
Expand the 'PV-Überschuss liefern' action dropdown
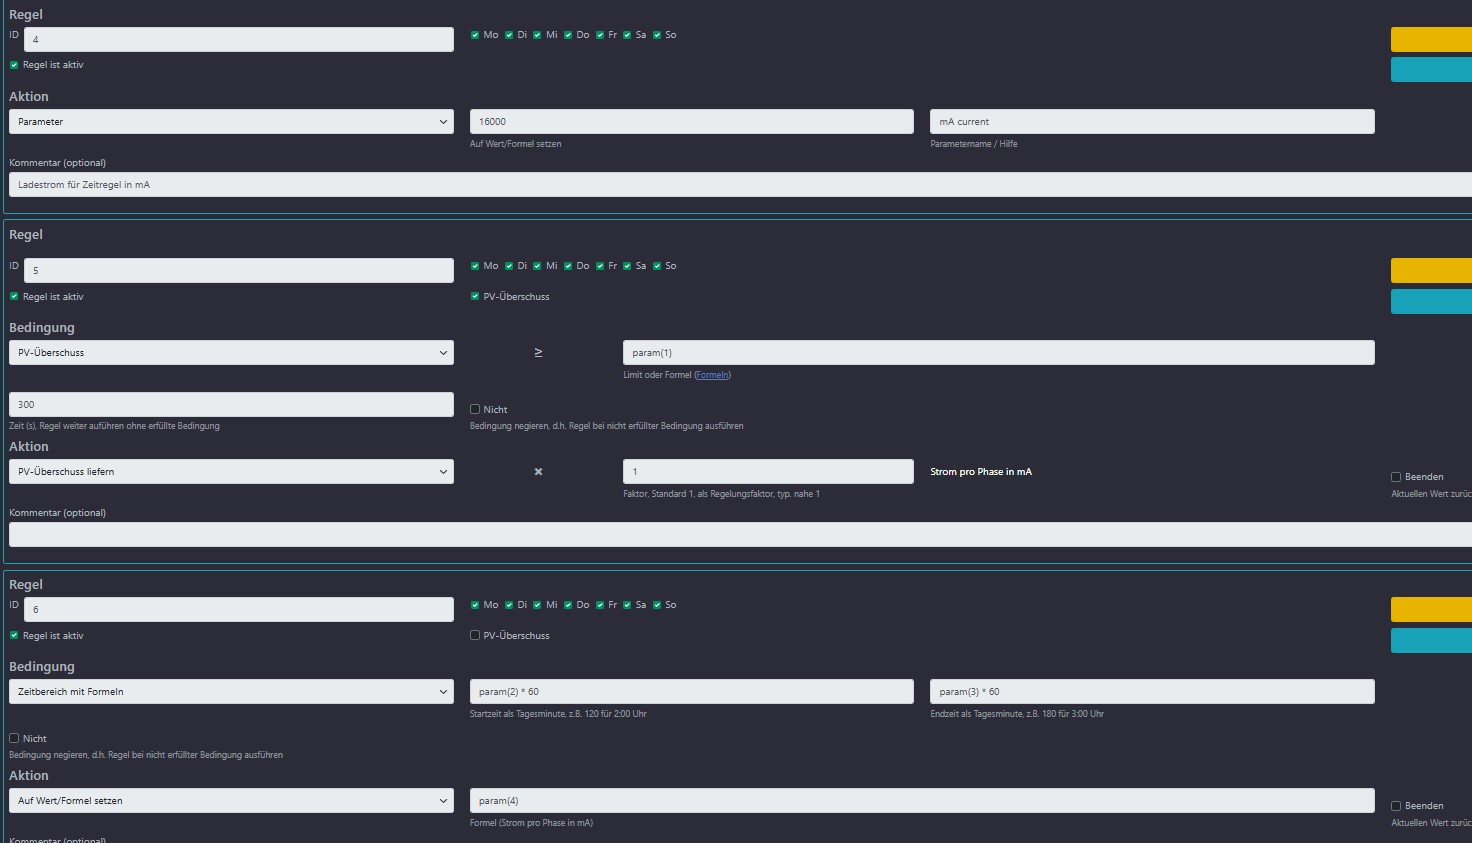click(x=231, y=472)
